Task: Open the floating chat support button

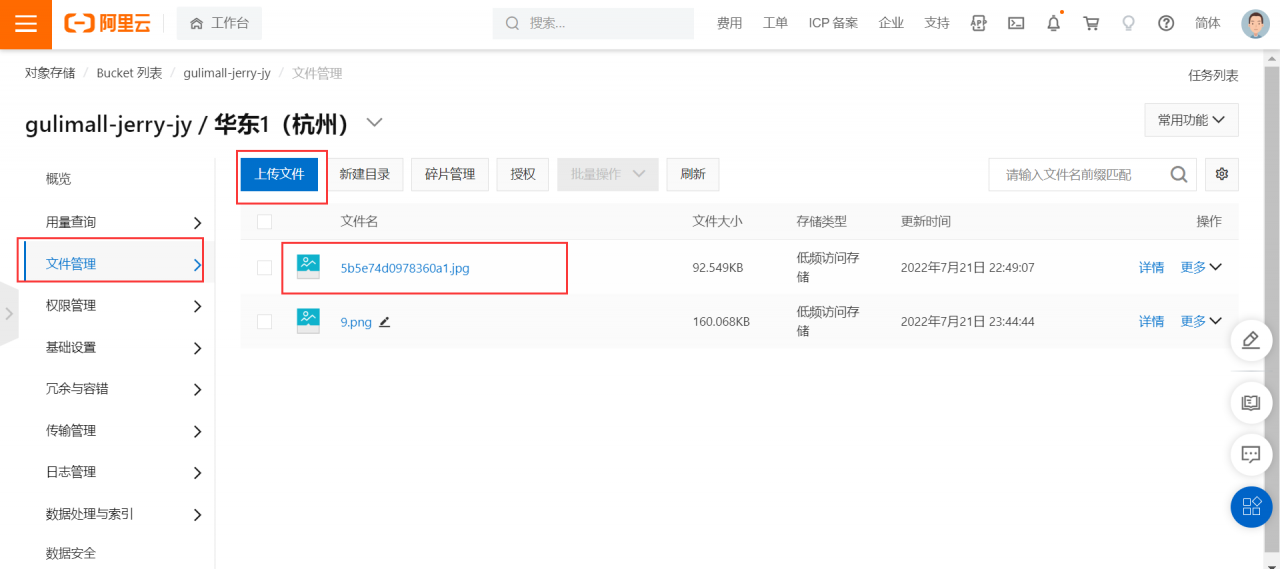Action: 1250,454
